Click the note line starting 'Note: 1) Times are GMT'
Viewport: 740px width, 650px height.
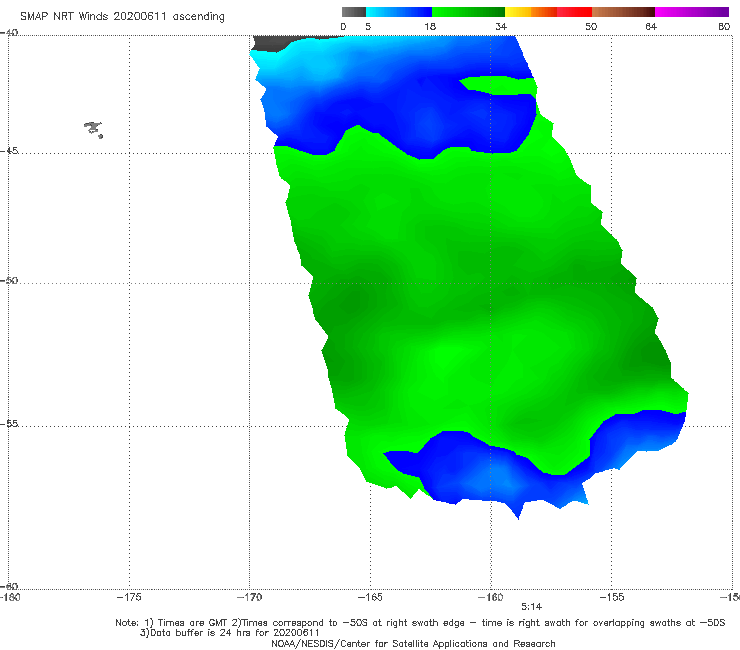click(420, 623)
